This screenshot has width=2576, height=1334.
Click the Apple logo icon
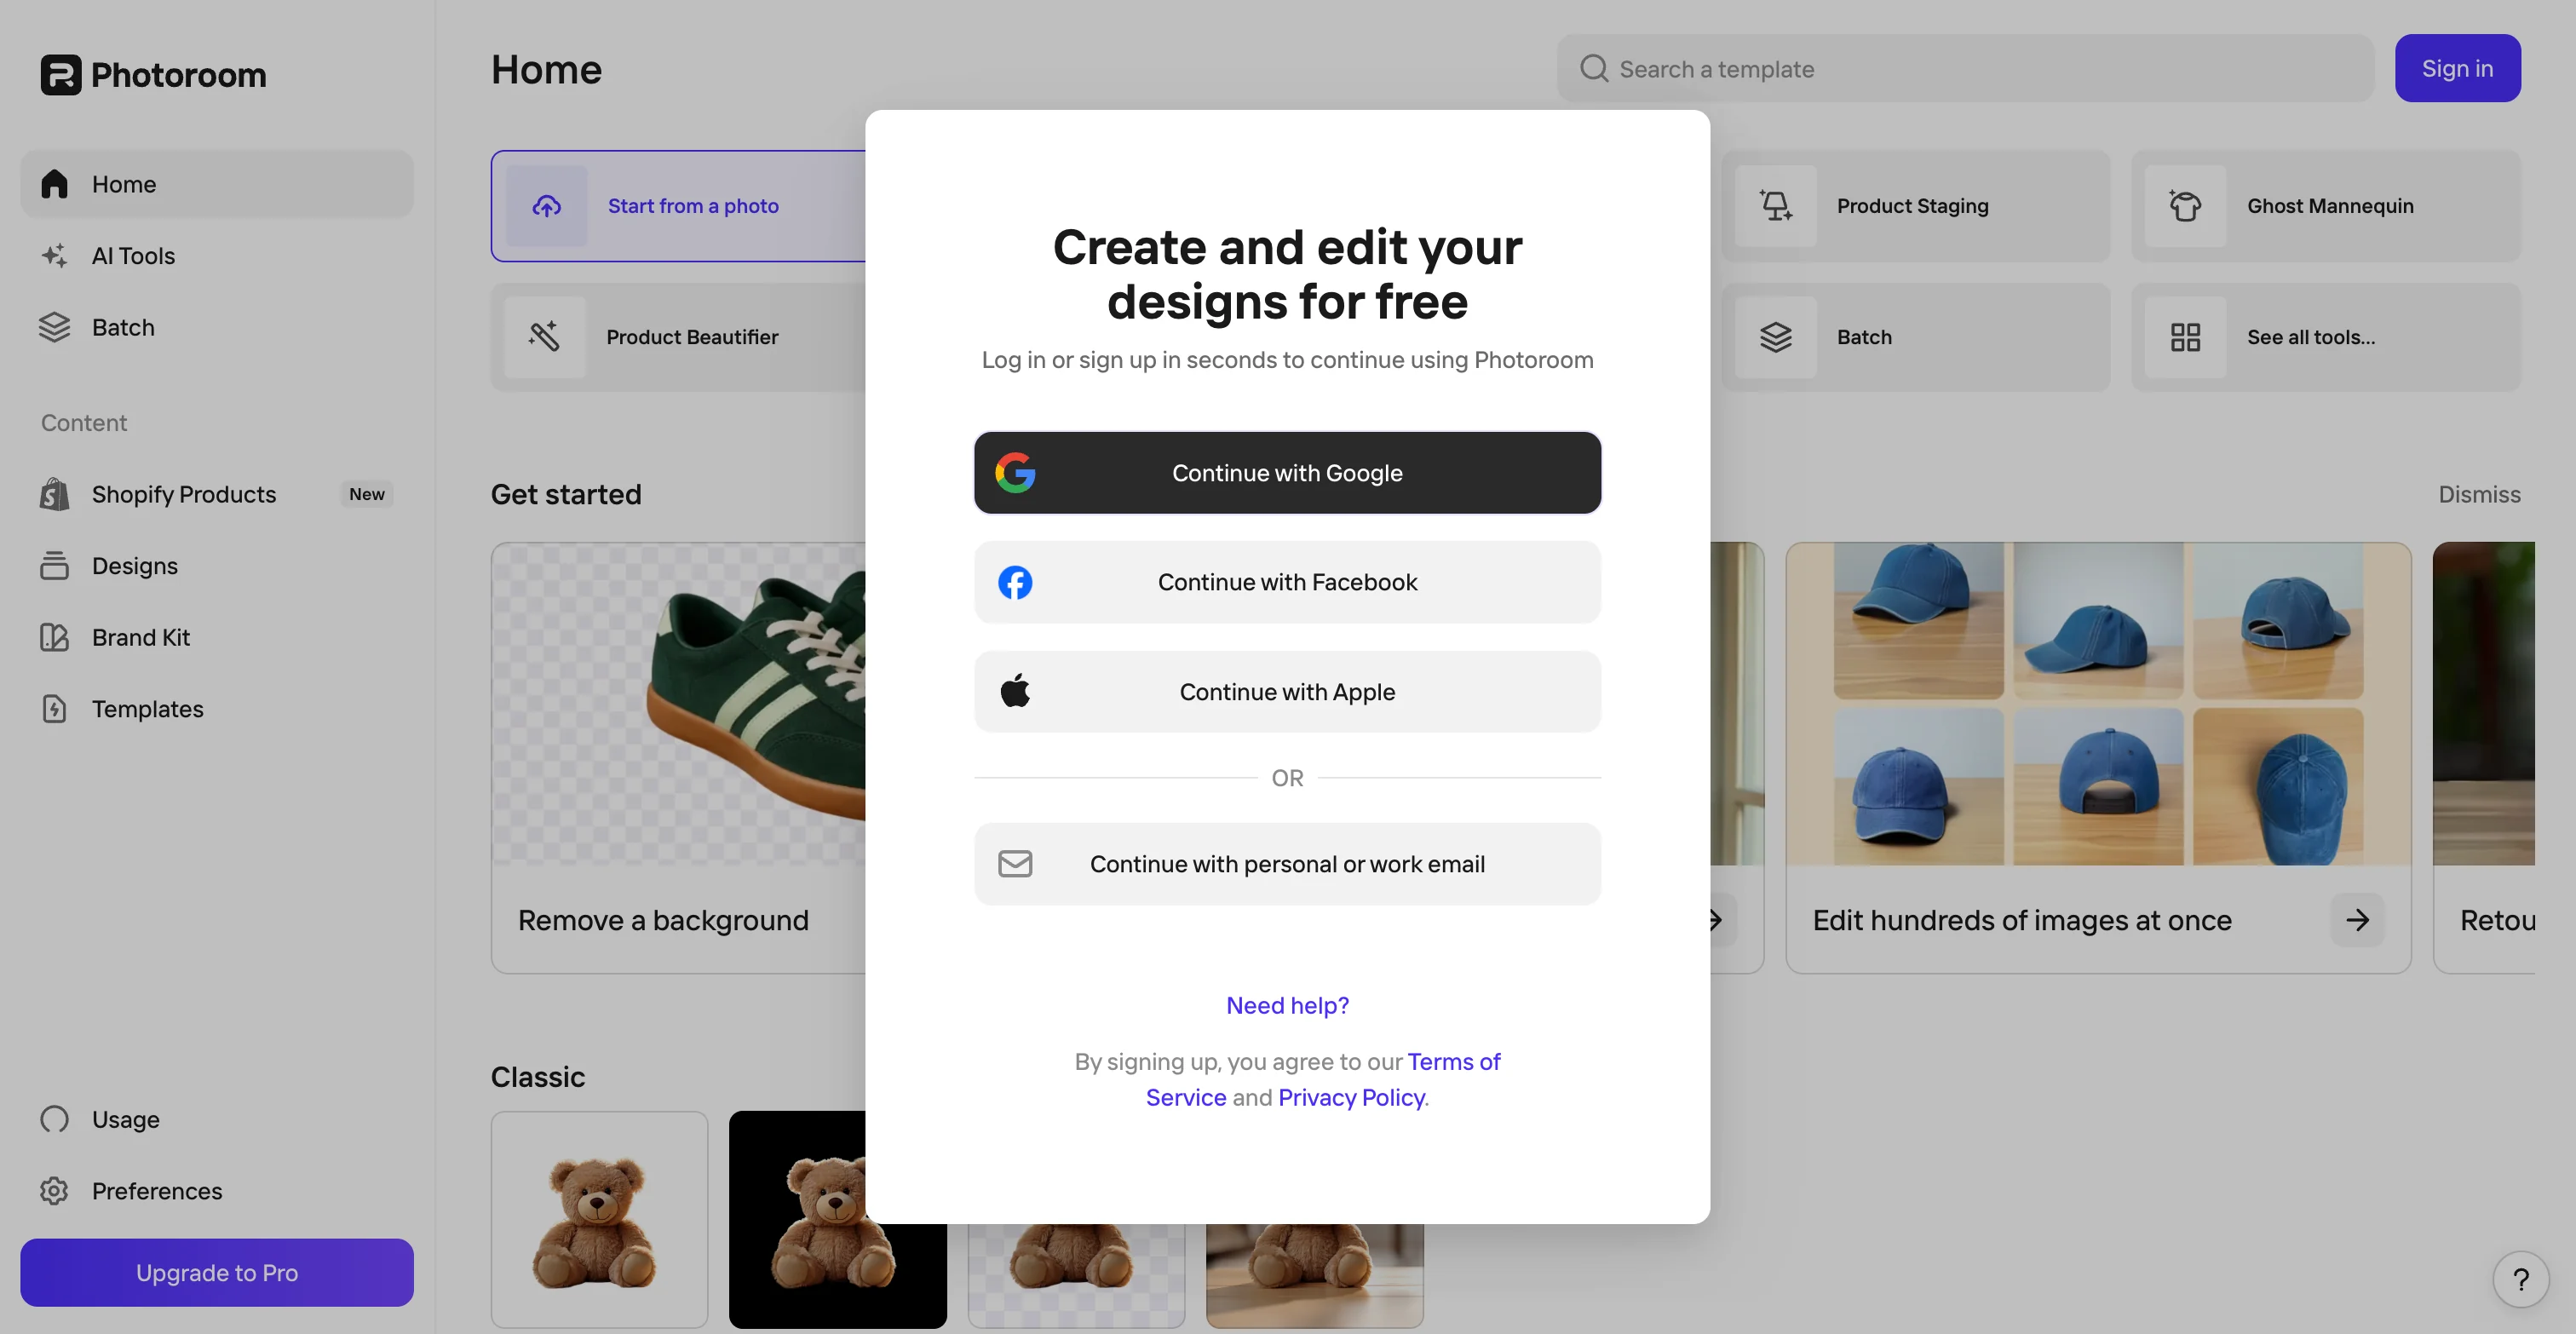[x=1015, y=691]
